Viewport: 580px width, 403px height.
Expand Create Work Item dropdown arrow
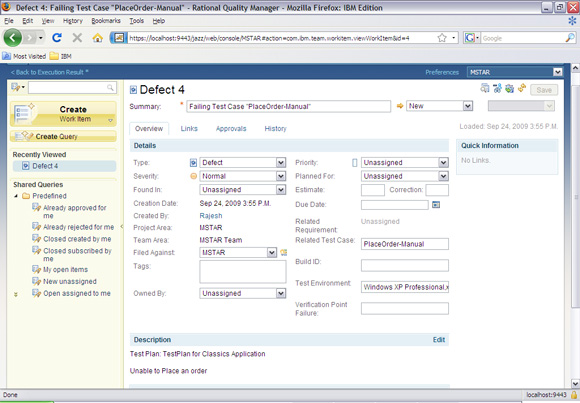click(110, 120)
